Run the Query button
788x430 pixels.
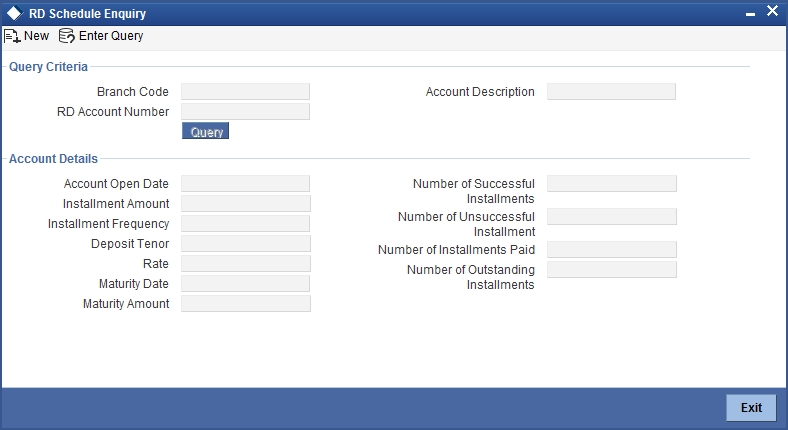[205, 131]
